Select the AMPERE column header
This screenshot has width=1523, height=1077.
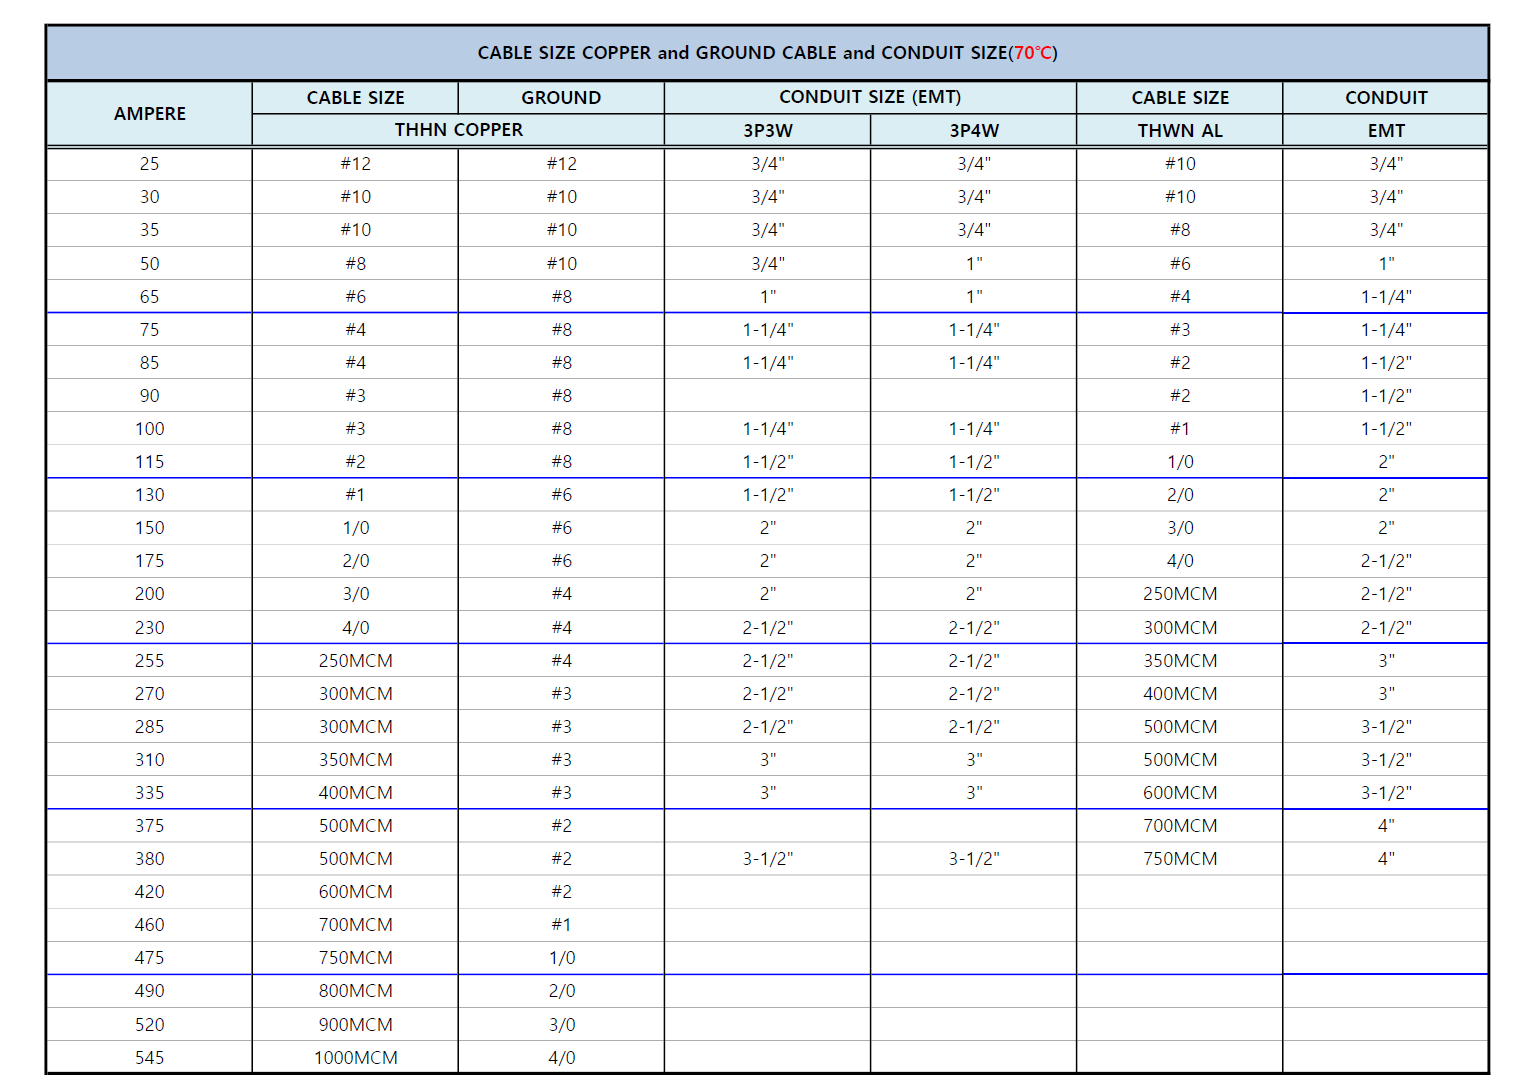tap(150, 114)
